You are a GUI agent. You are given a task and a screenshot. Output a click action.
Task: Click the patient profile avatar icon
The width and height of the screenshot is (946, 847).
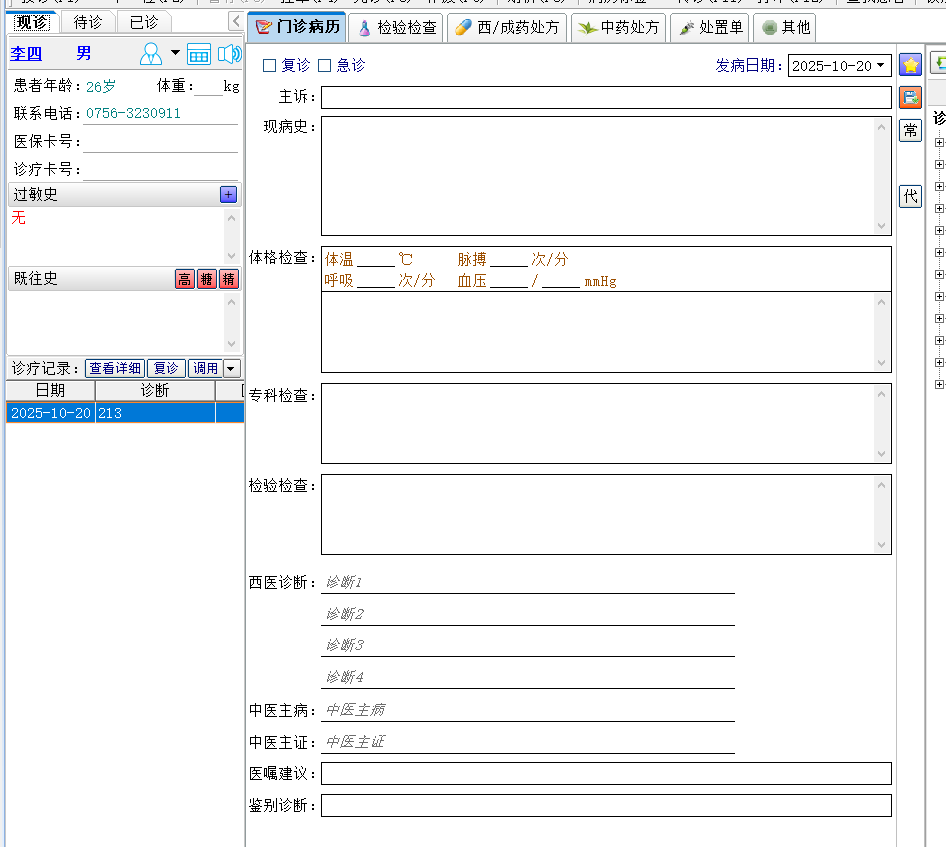151,54
